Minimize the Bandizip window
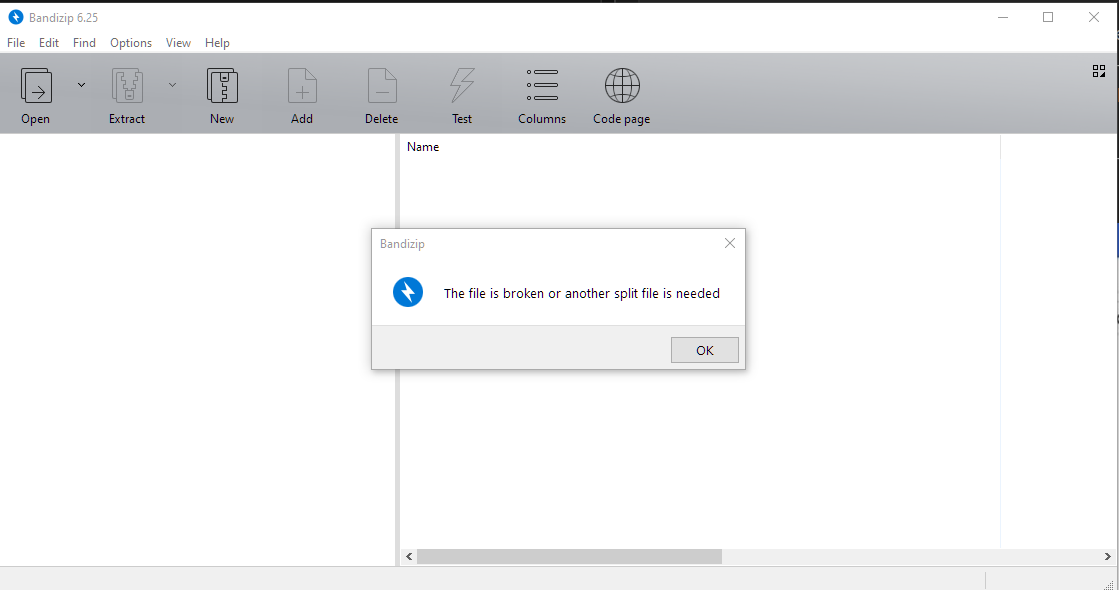 1003,17
